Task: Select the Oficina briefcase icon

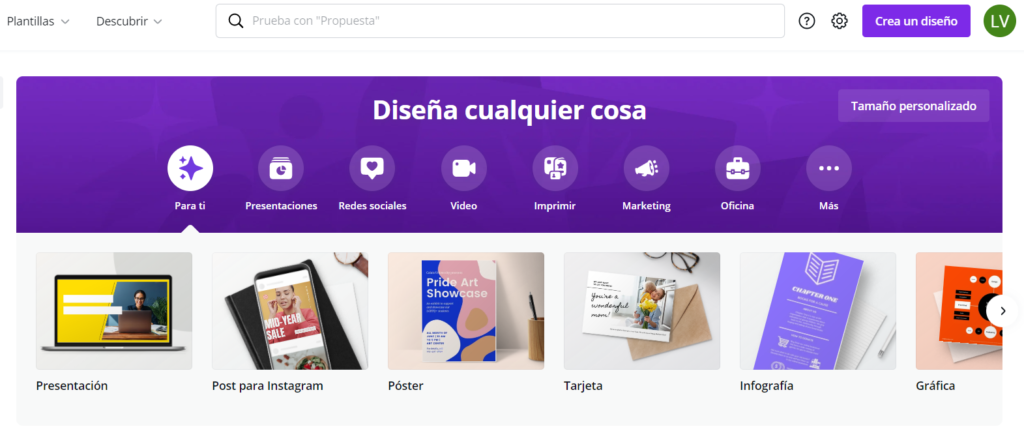Action: [738, 168]
